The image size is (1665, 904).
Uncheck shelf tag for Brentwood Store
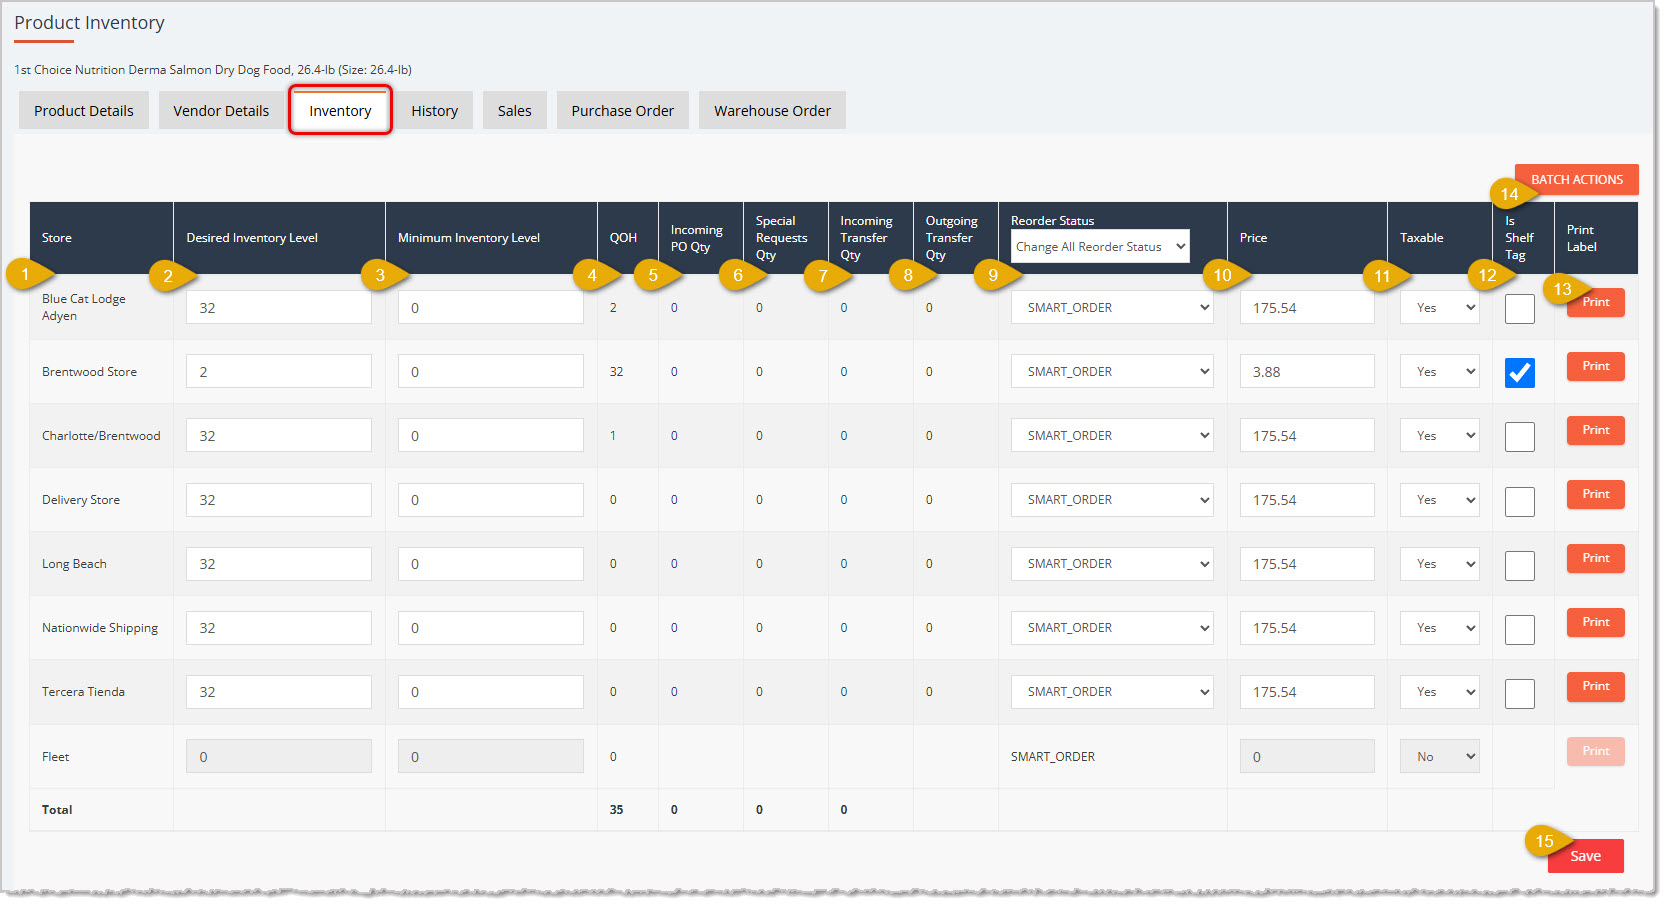(x=1520, y=373)
